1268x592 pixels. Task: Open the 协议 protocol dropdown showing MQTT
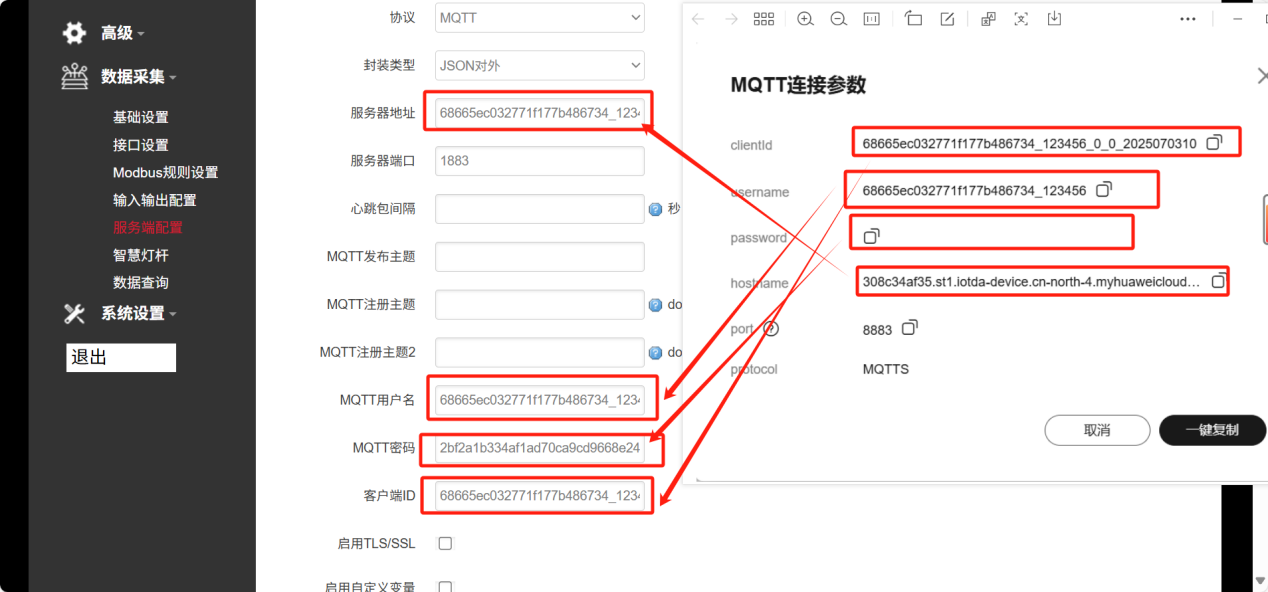point(539,17)
